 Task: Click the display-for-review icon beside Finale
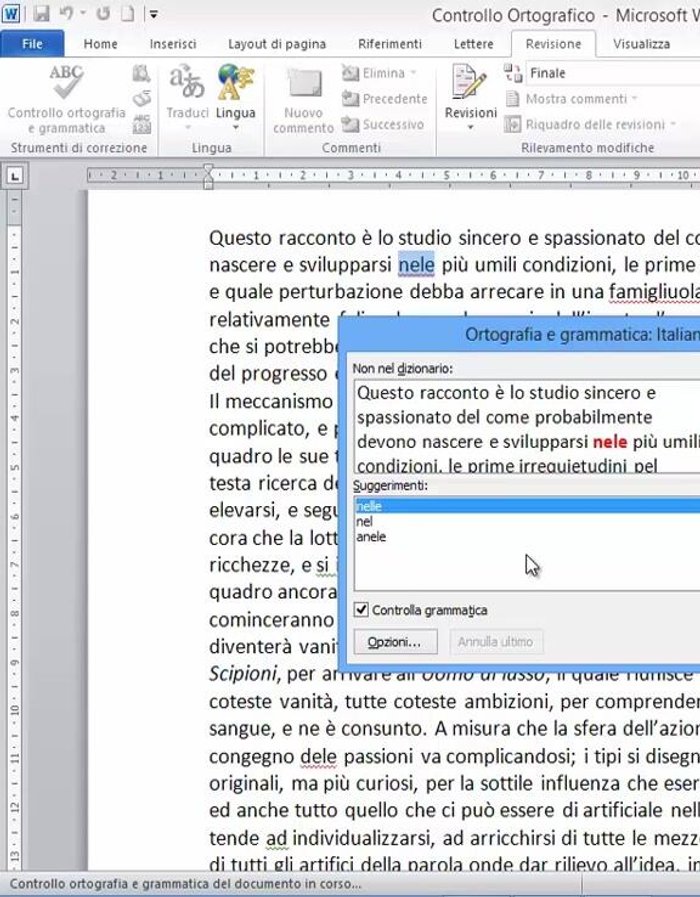[513, 73]
